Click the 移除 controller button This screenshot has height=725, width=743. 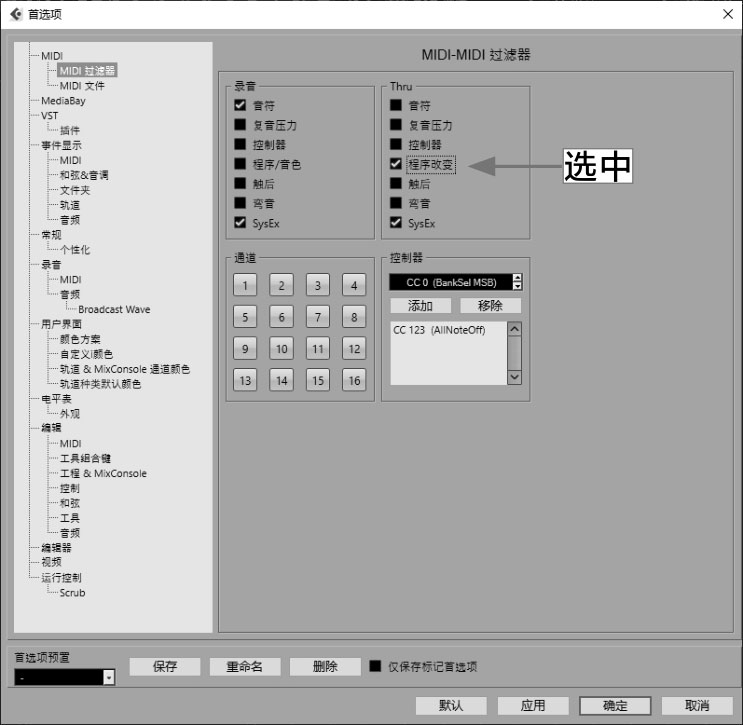(490, 306)
